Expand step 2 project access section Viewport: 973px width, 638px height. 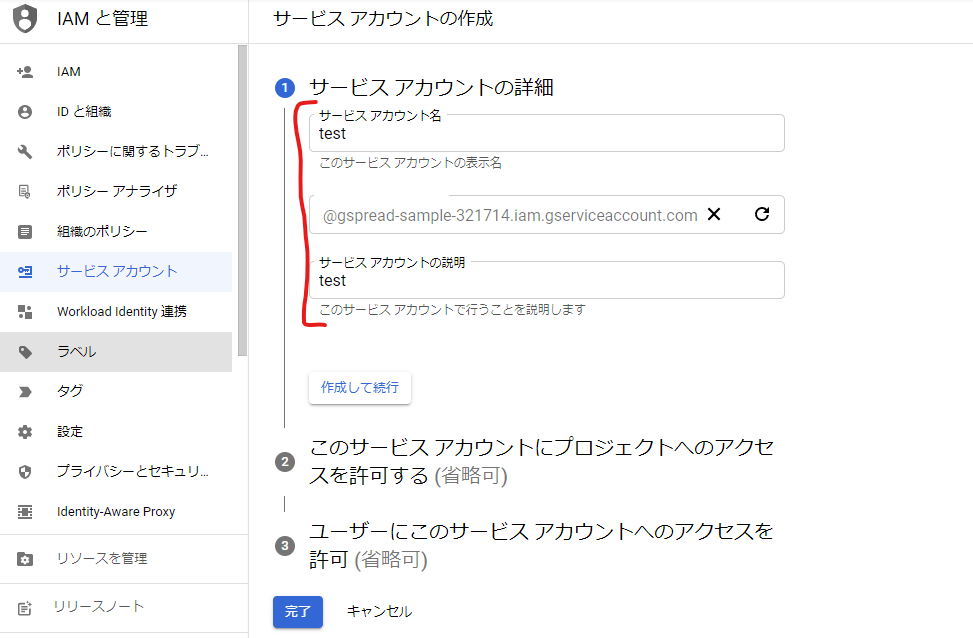540,461
